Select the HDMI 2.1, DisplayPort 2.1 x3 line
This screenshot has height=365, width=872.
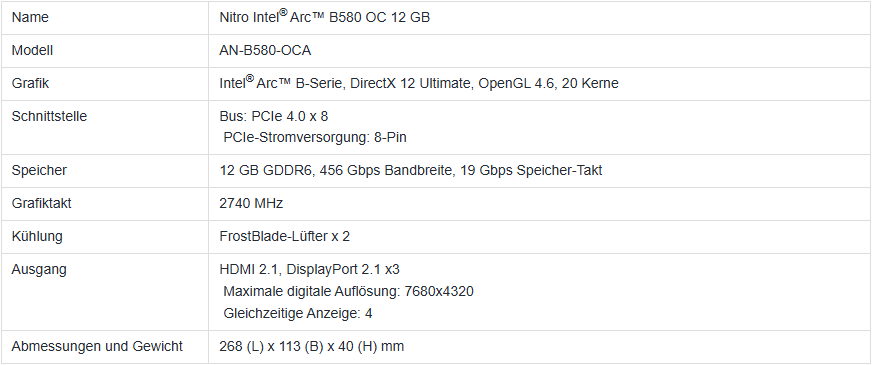pos(310,269)
